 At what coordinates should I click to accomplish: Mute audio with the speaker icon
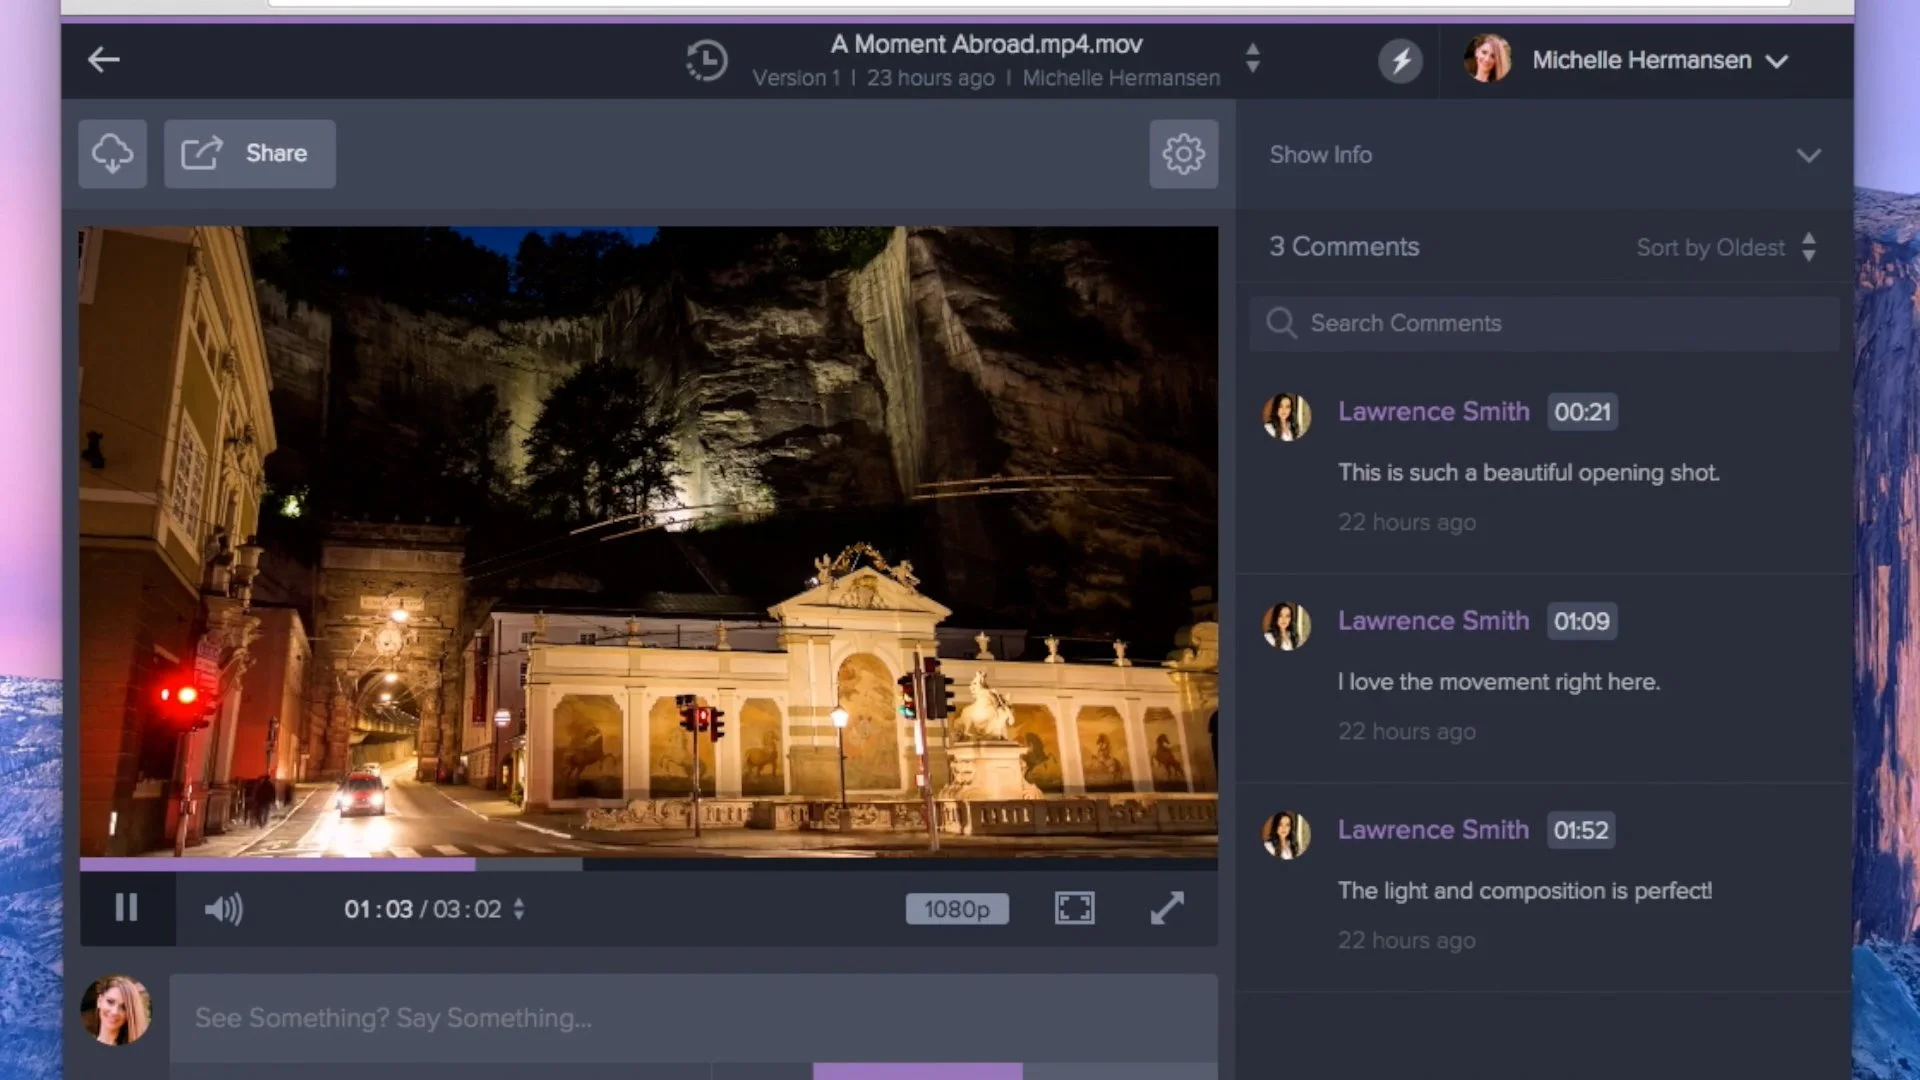(223, 909)
